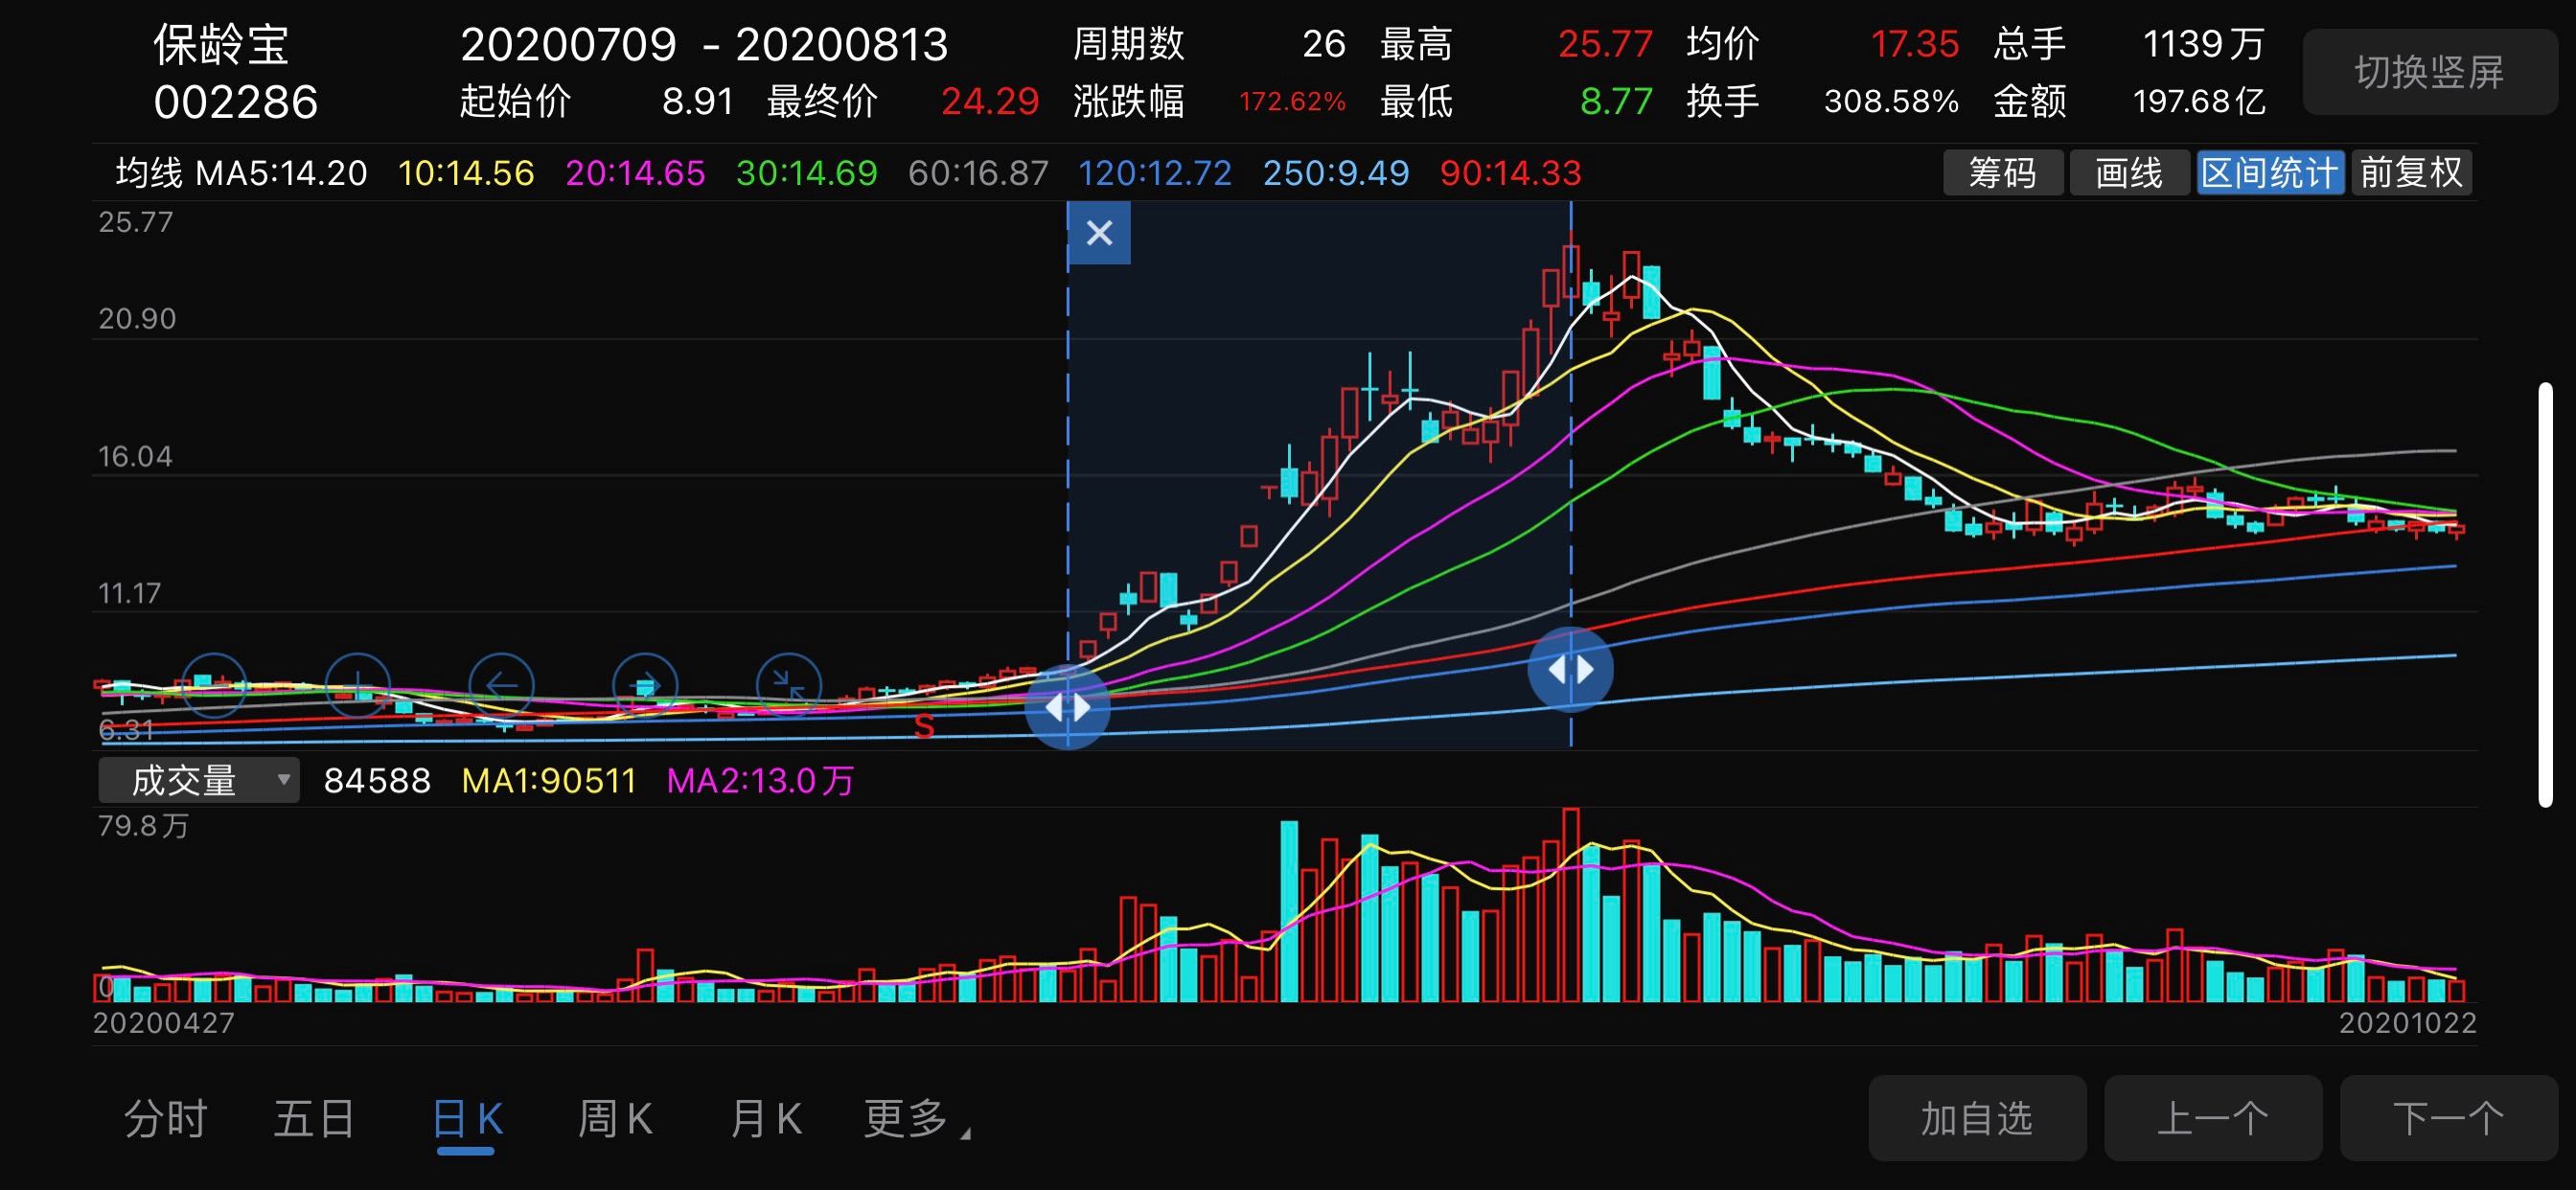This screenshot has width=2576, height=1190.
Task: Select the 月K monthly candlestick tab
Action: (766, 1118)
